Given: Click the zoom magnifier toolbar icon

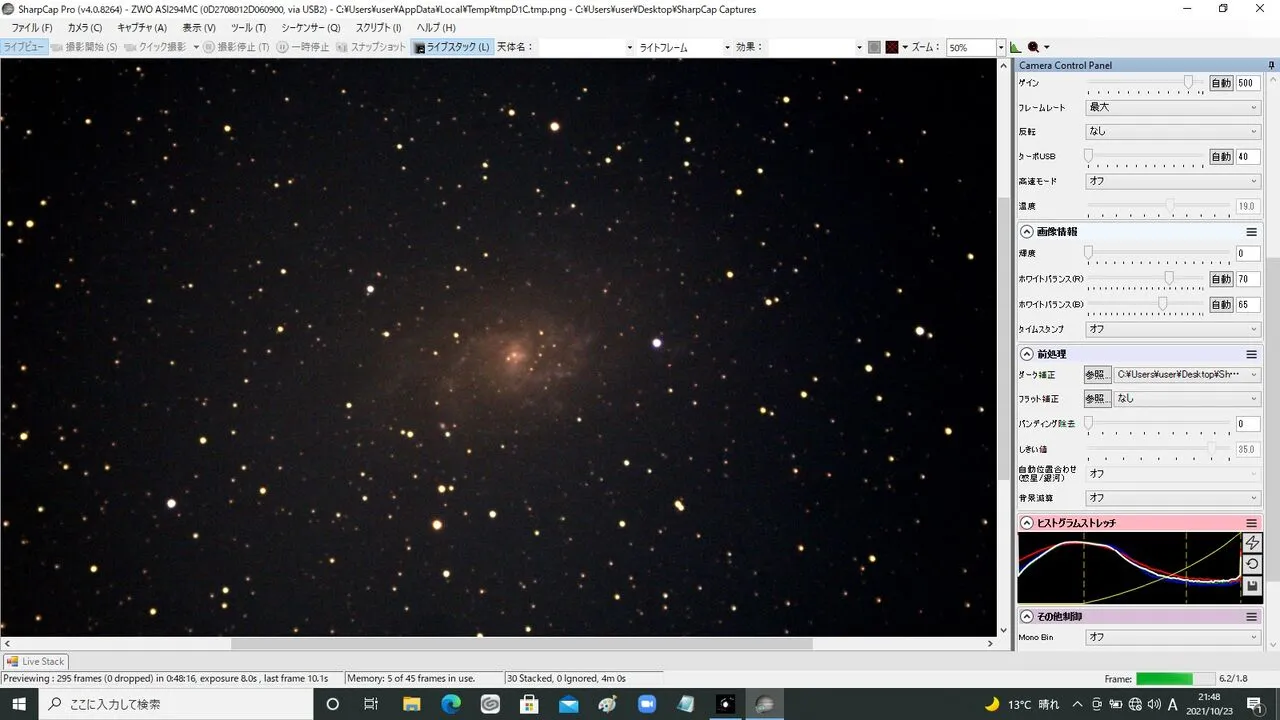Looking at the screenshot, I should pyautogui.click(x=1034, y=47).
